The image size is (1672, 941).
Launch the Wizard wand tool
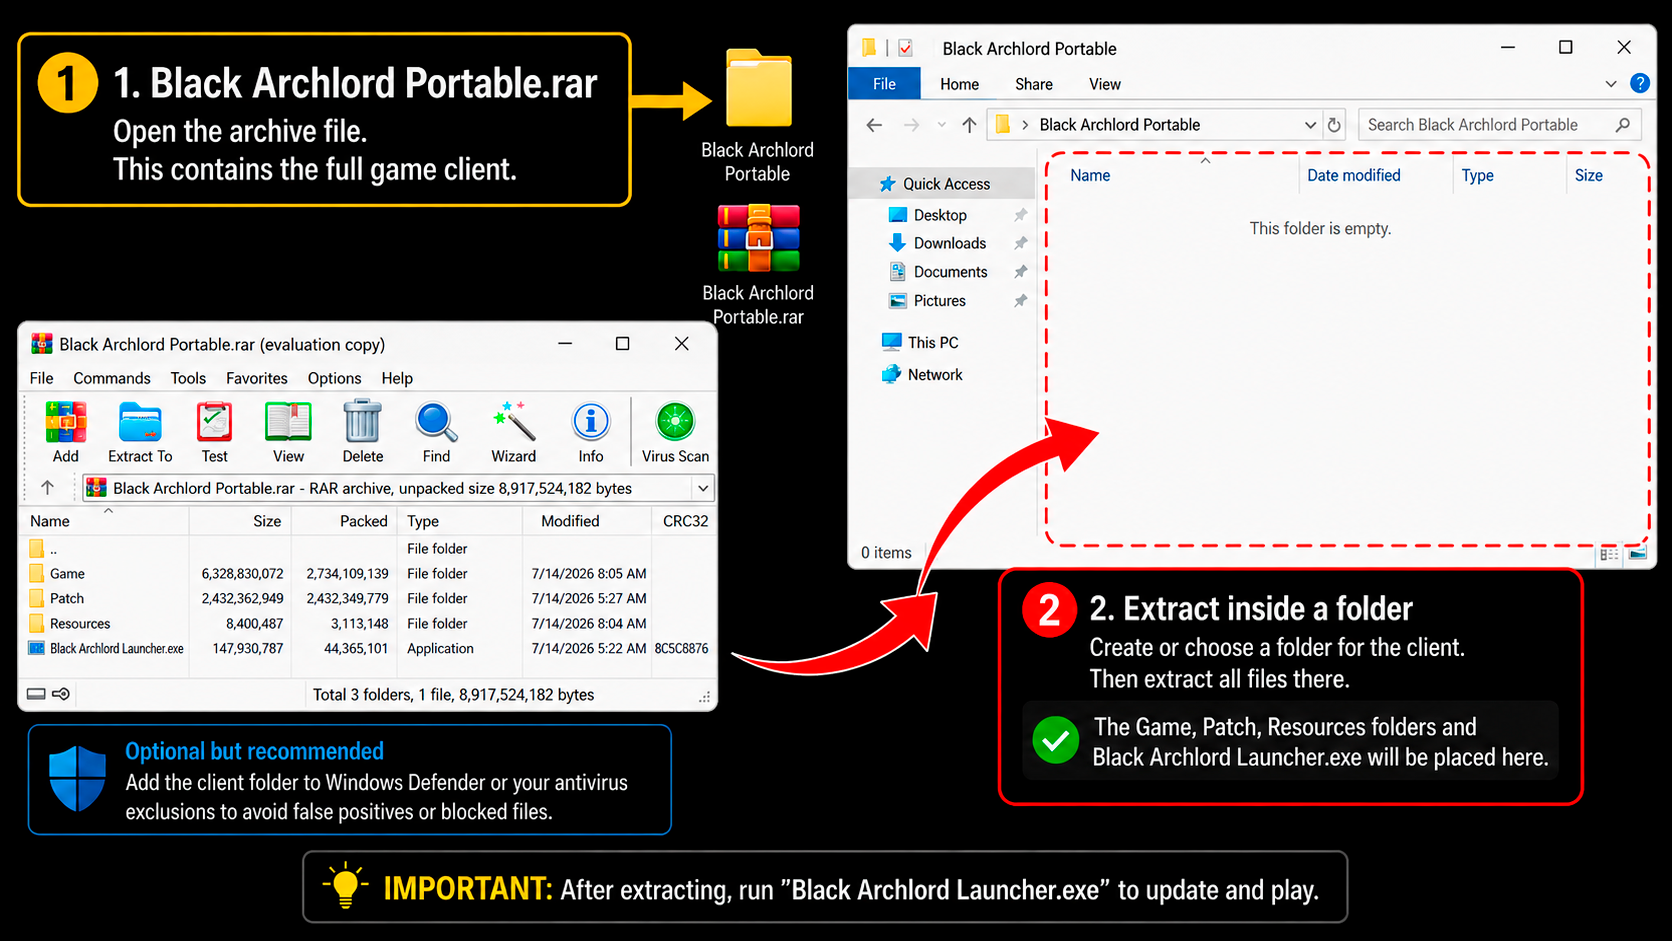[514, 432]
